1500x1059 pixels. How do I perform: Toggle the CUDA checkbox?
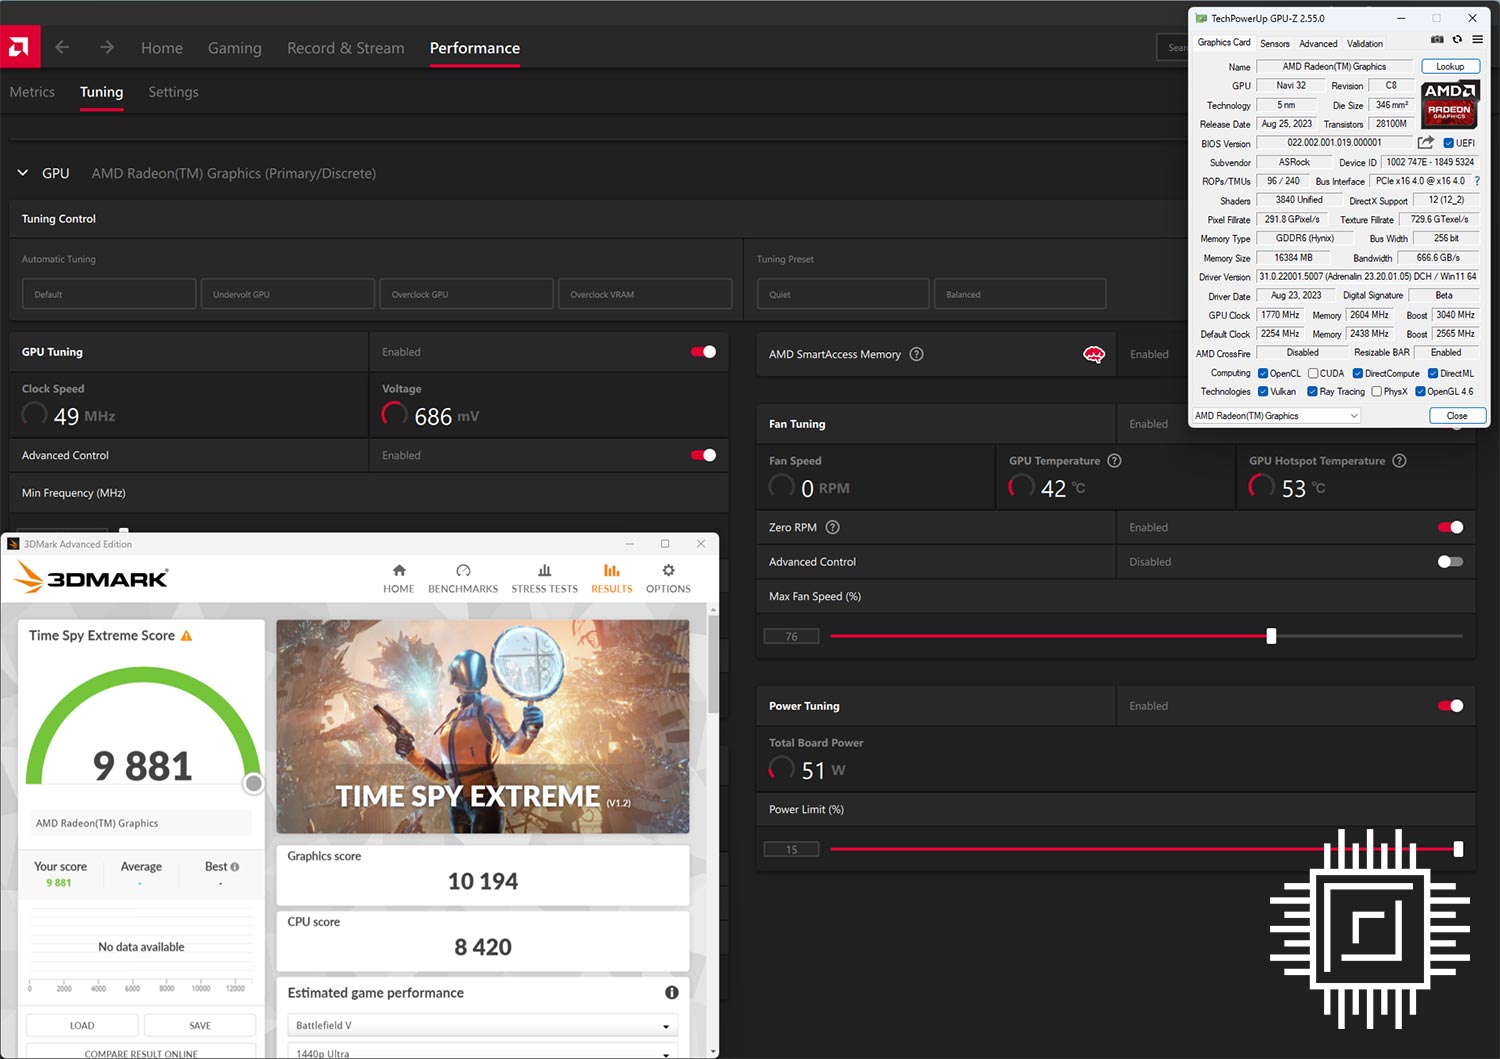(x=1313, y=373)
